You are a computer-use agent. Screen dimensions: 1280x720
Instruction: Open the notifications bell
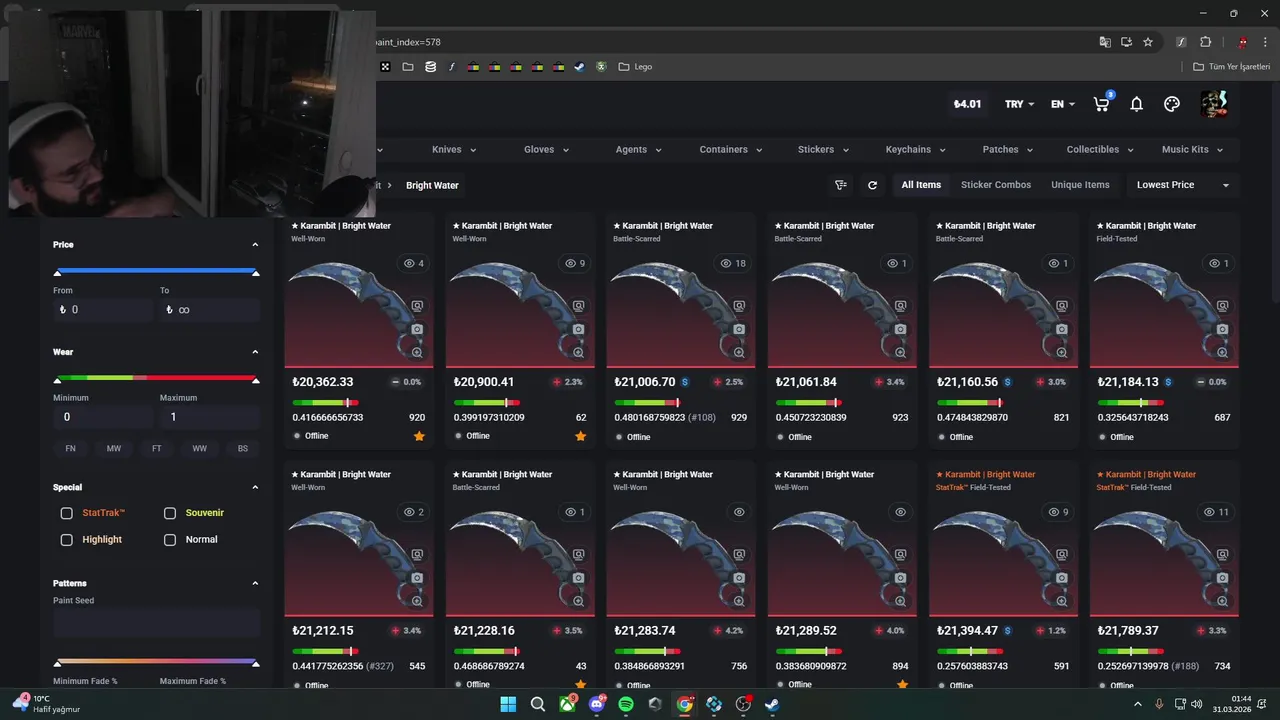(x=1137, y=104)
